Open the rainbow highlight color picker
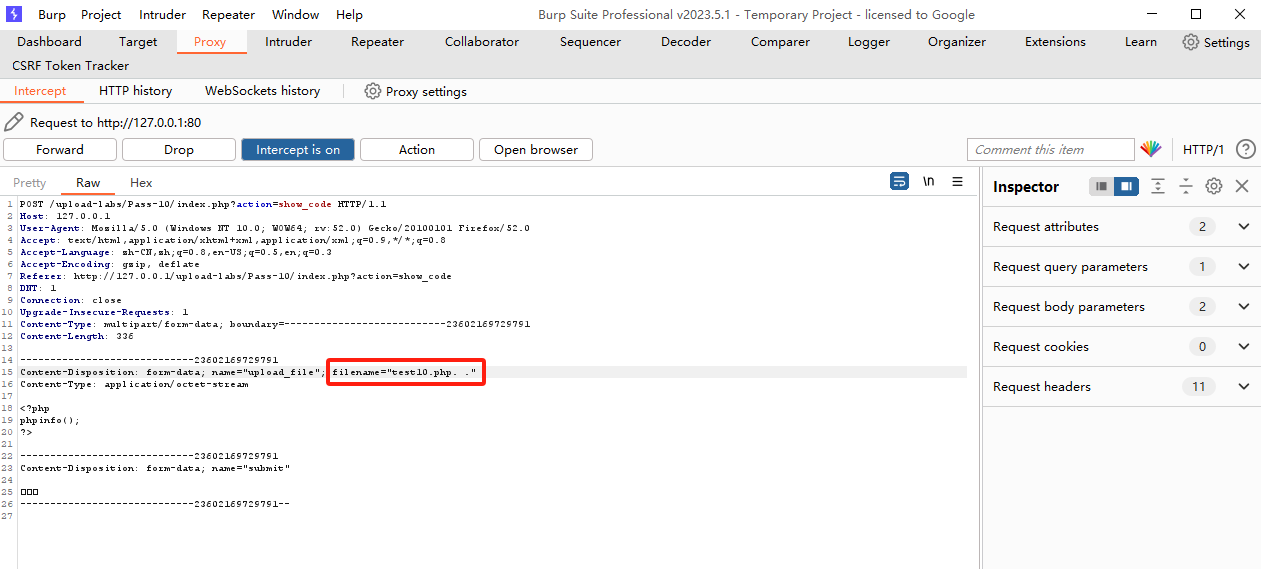This screenshot has height=569, width=1261. tap(1151, 149)
